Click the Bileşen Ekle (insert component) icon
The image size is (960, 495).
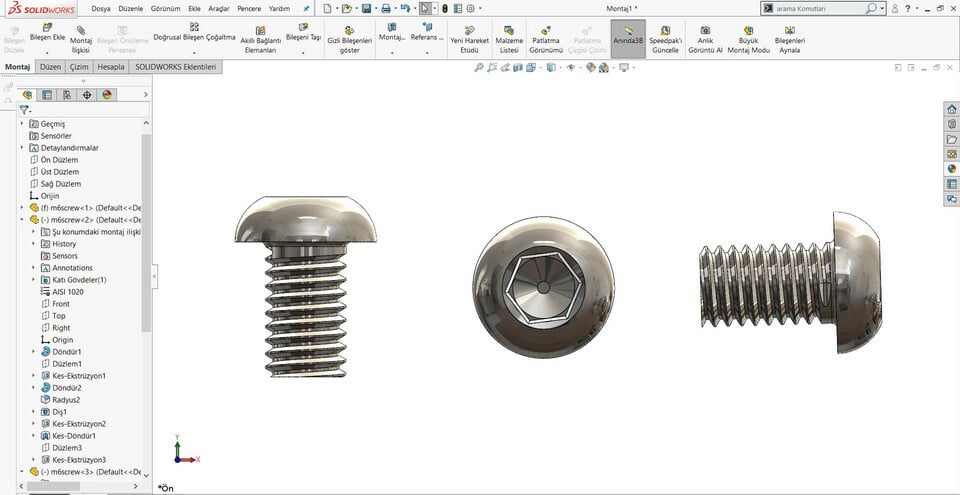tap(47, 28)
